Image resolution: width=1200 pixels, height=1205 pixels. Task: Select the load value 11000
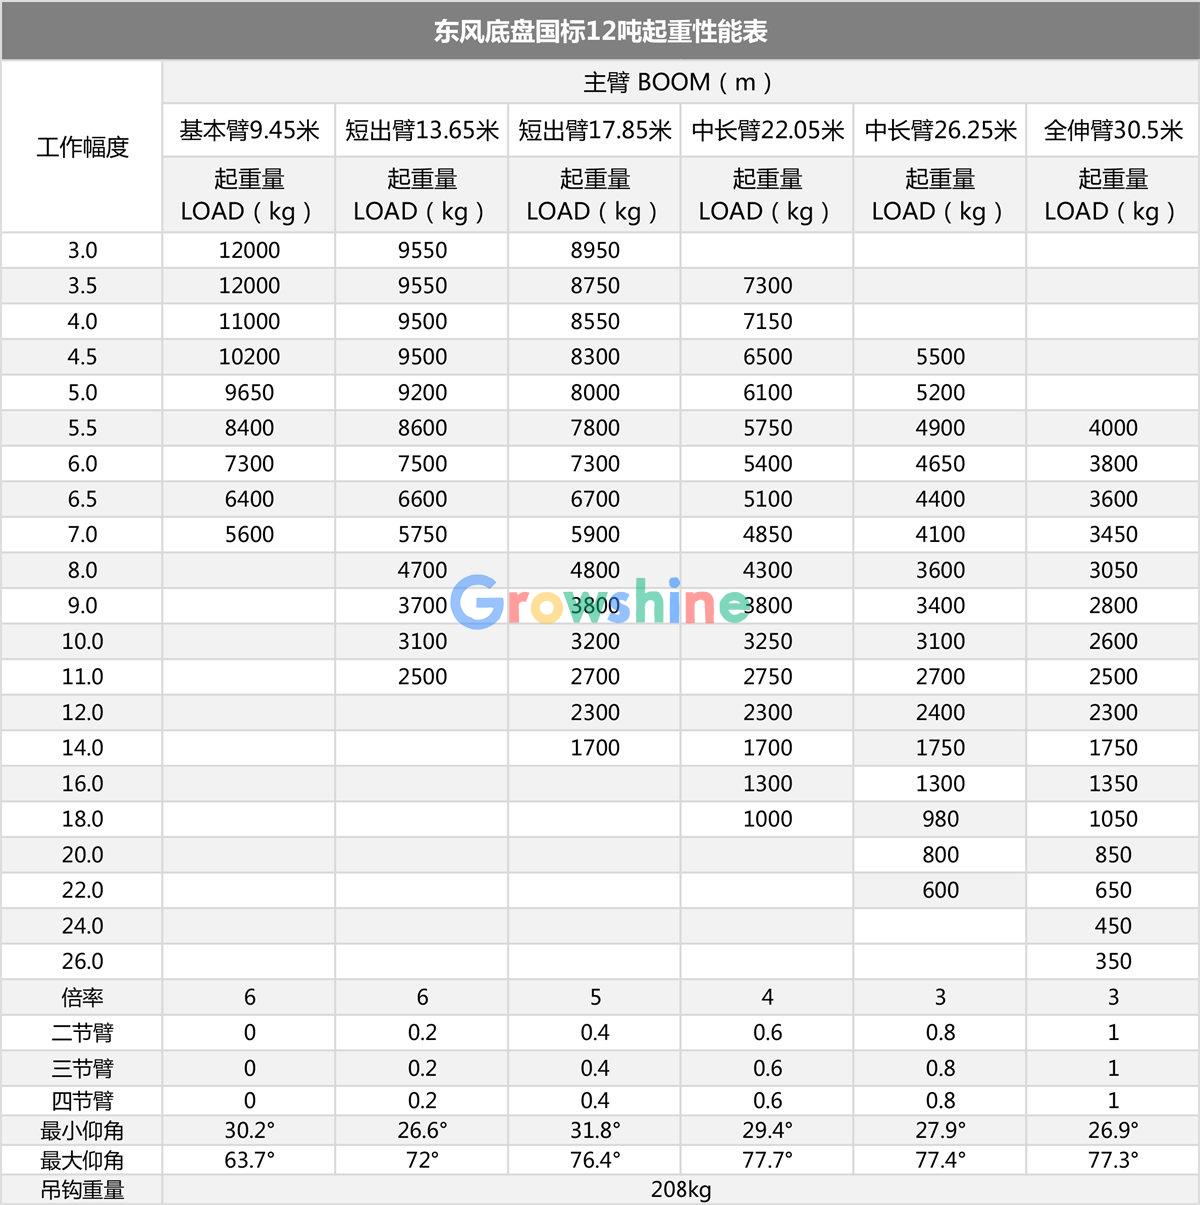(249, 321)
